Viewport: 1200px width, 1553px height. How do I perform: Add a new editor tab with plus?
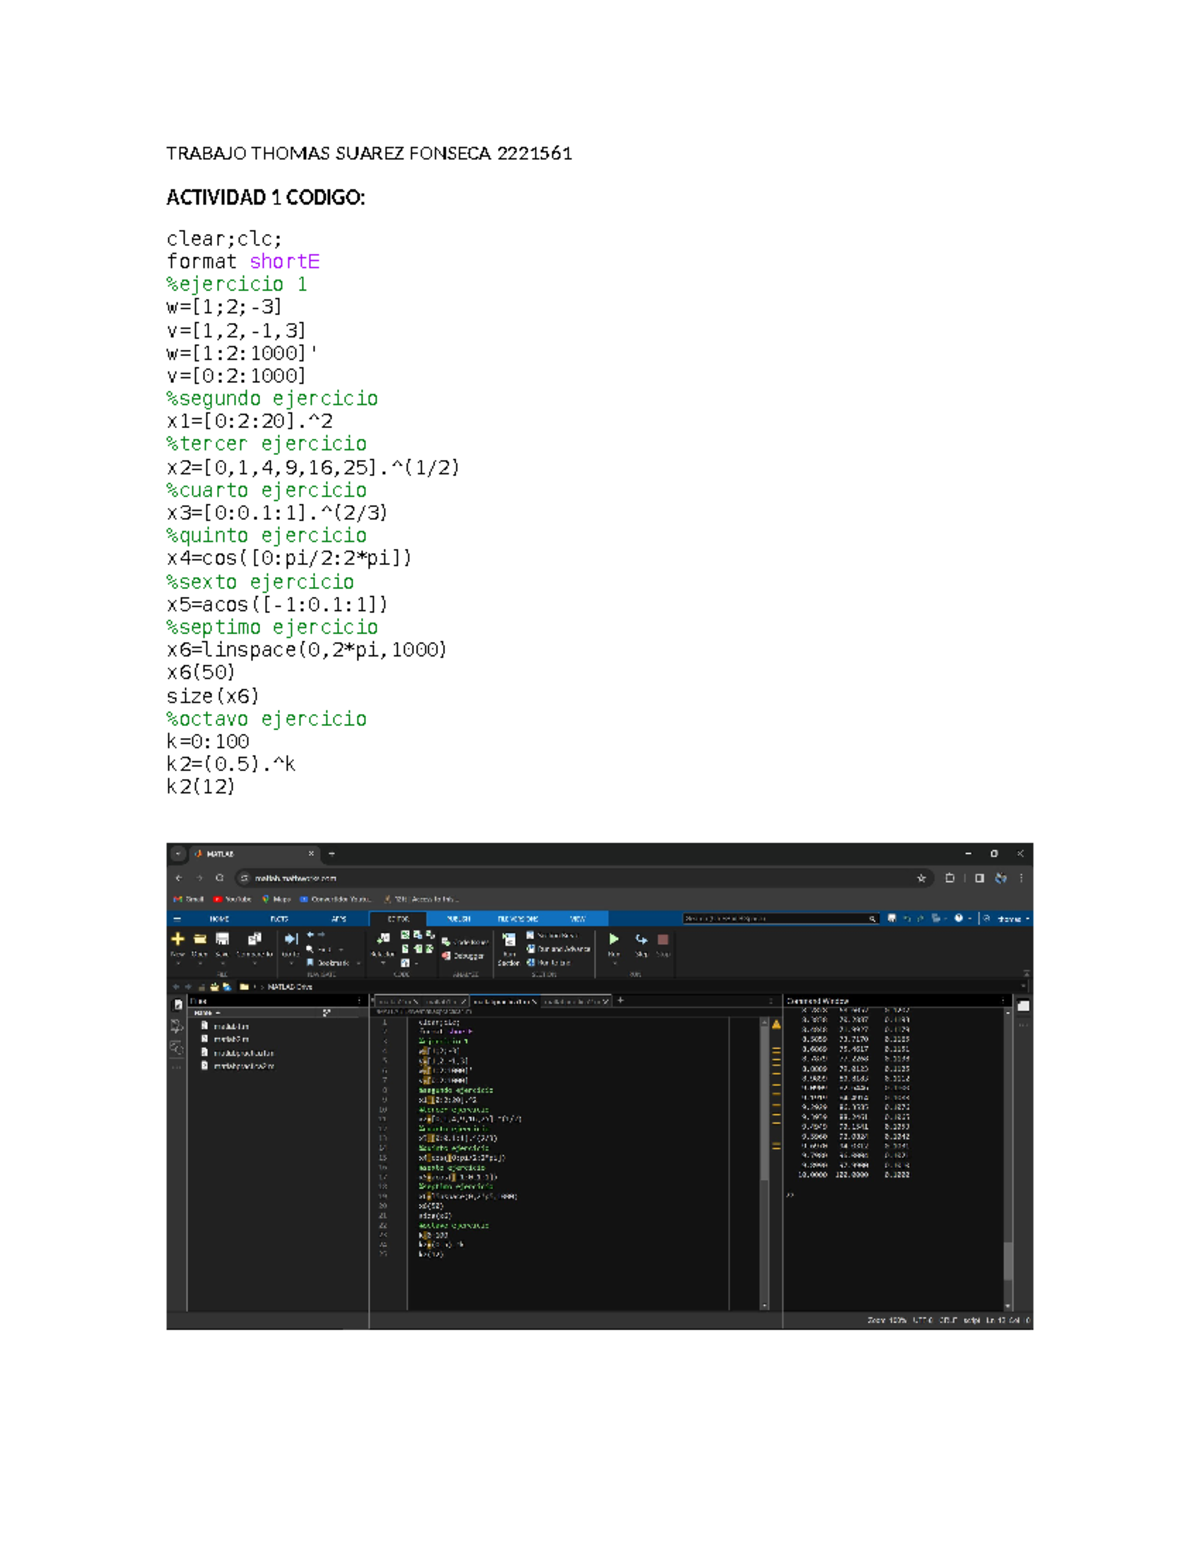[620, 1000]
